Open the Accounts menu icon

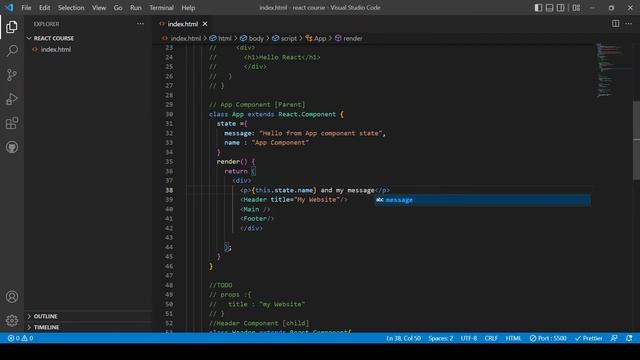pos(12,297)
